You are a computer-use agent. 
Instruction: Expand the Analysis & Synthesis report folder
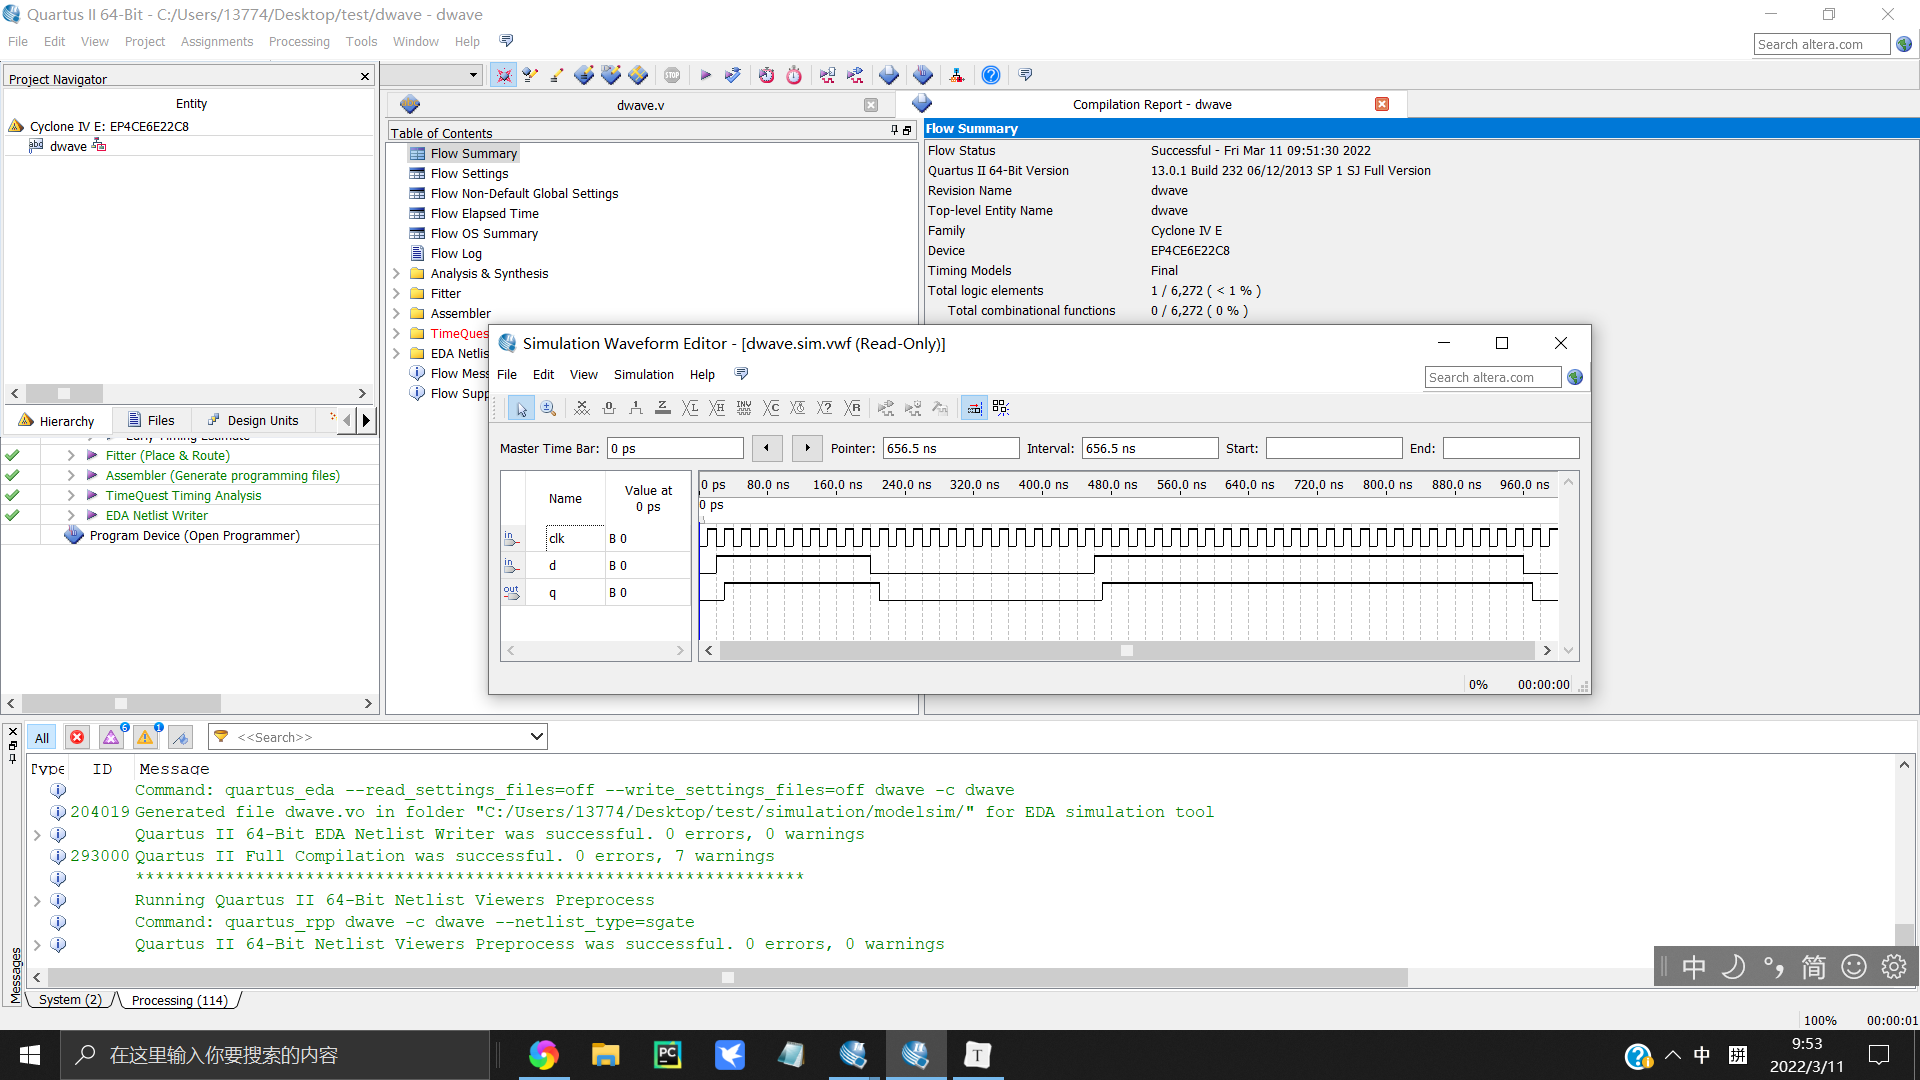[396, 273]
